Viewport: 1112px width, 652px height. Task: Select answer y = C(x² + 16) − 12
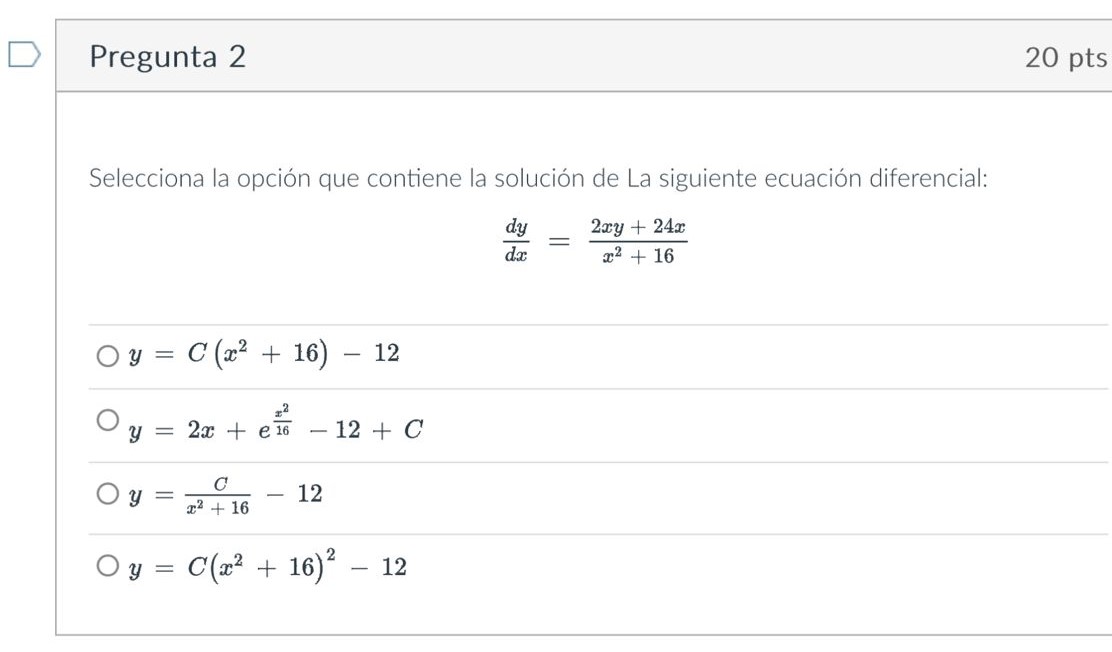262,352
